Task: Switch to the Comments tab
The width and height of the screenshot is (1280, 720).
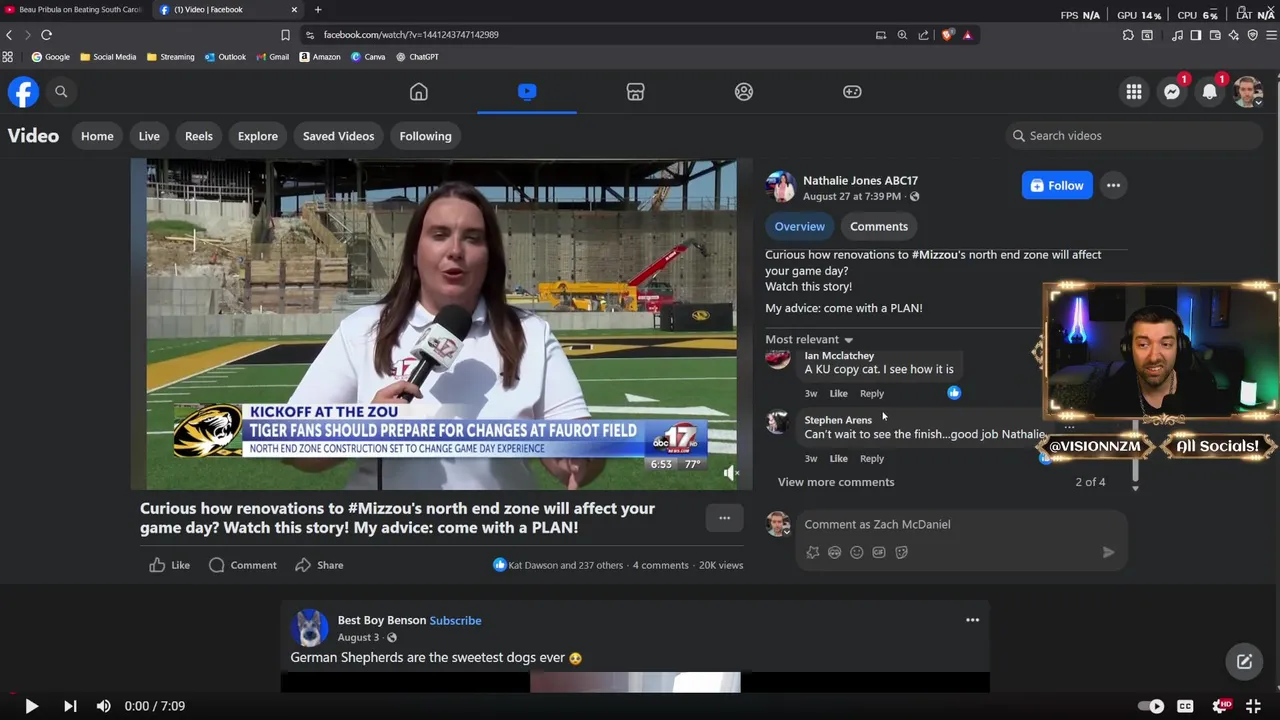Action: coord(879,227)
